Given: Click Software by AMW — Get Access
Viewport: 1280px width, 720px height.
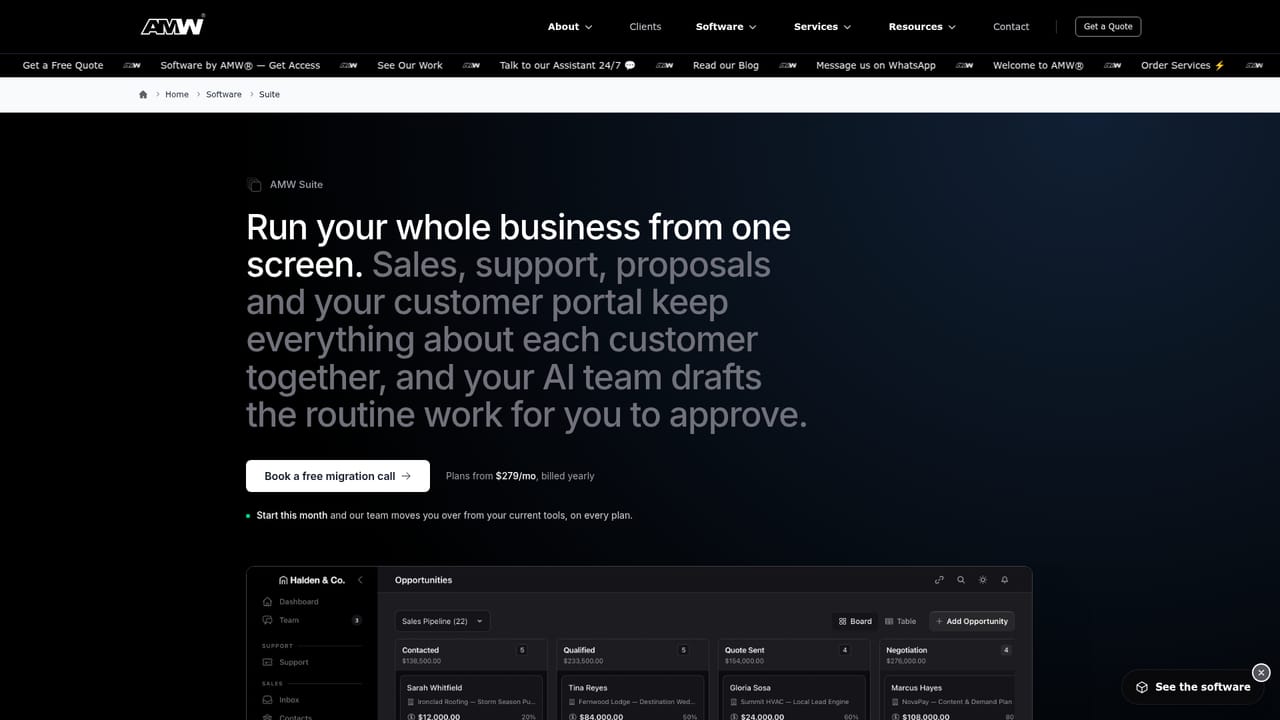Looking at the screenshot, I should (240, 65).
